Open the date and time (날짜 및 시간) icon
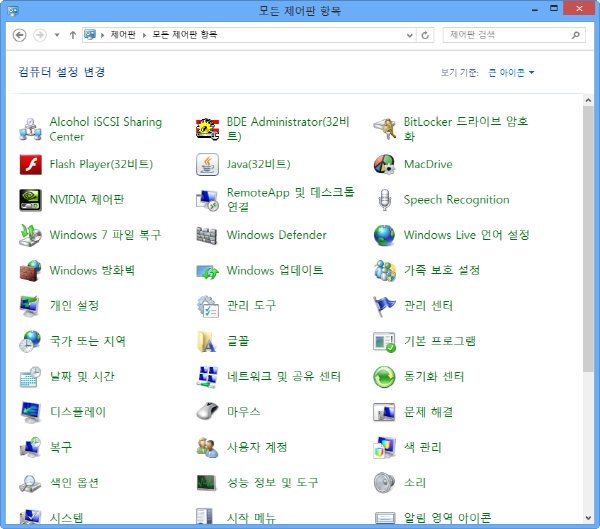The image size is (600, 529). point(30,377)
